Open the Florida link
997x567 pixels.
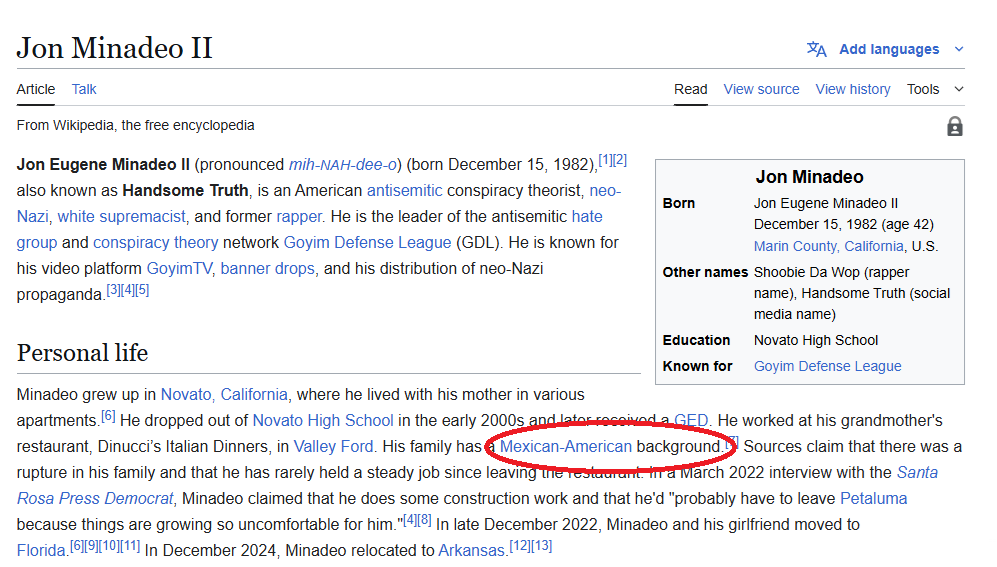click(41, 550)
